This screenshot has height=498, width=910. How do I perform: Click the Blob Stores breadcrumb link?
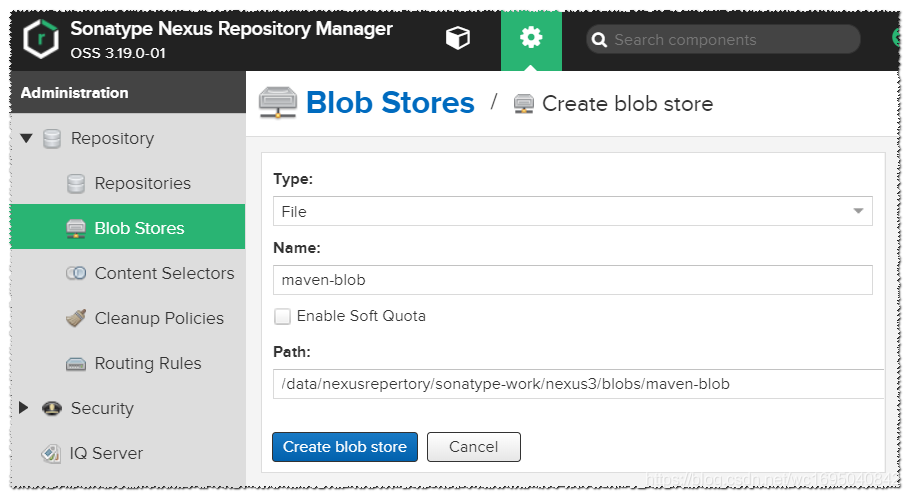pyautogui.click(x=390, y=103)
